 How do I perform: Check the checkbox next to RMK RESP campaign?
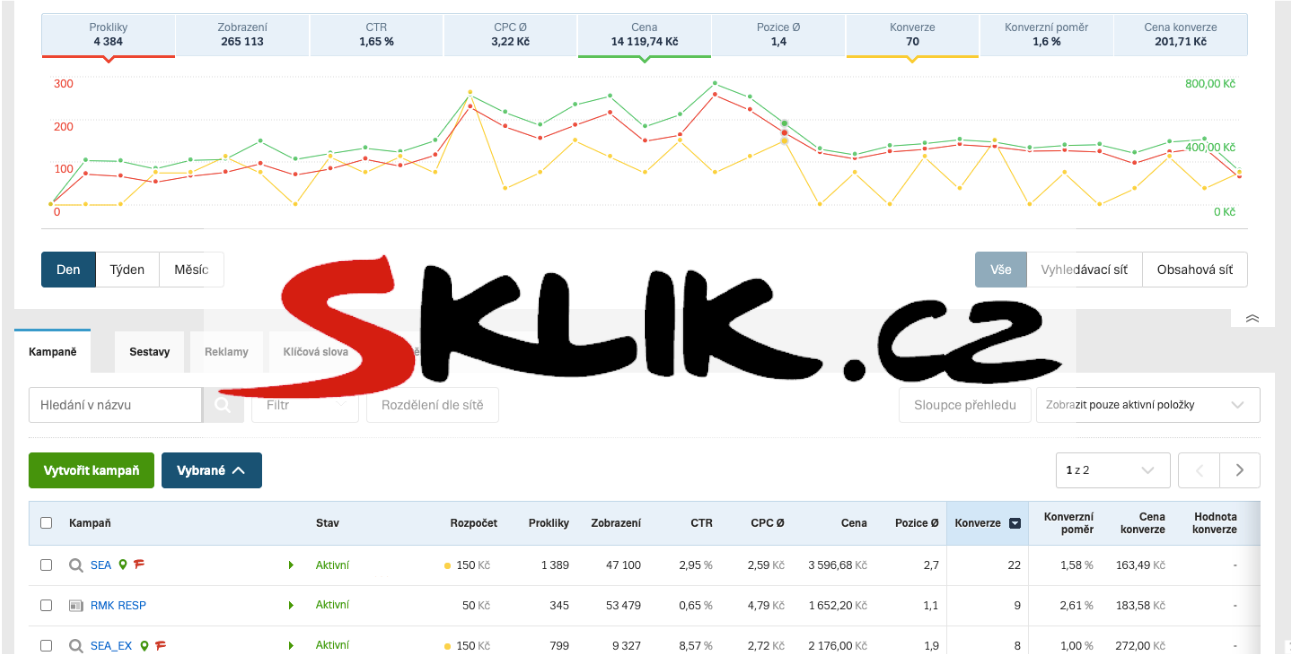[45, 605]
